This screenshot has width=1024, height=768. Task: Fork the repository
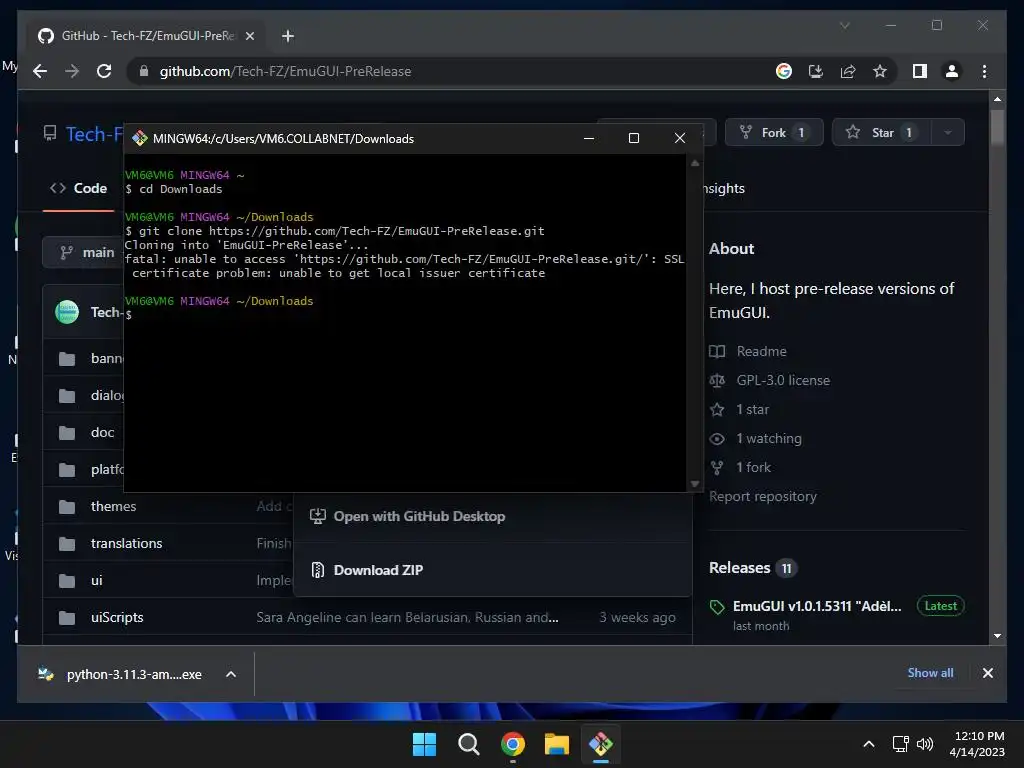tap(774, 133)
